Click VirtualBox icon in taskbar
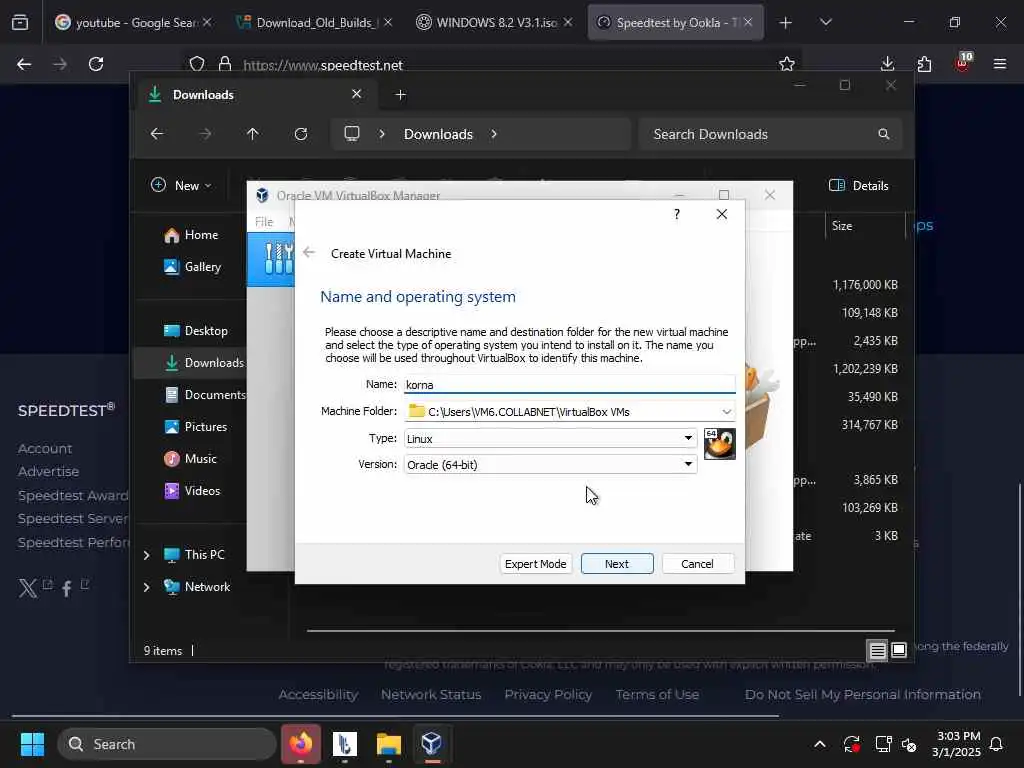This screenshot has width=1024, height=768. coord(432,743)
